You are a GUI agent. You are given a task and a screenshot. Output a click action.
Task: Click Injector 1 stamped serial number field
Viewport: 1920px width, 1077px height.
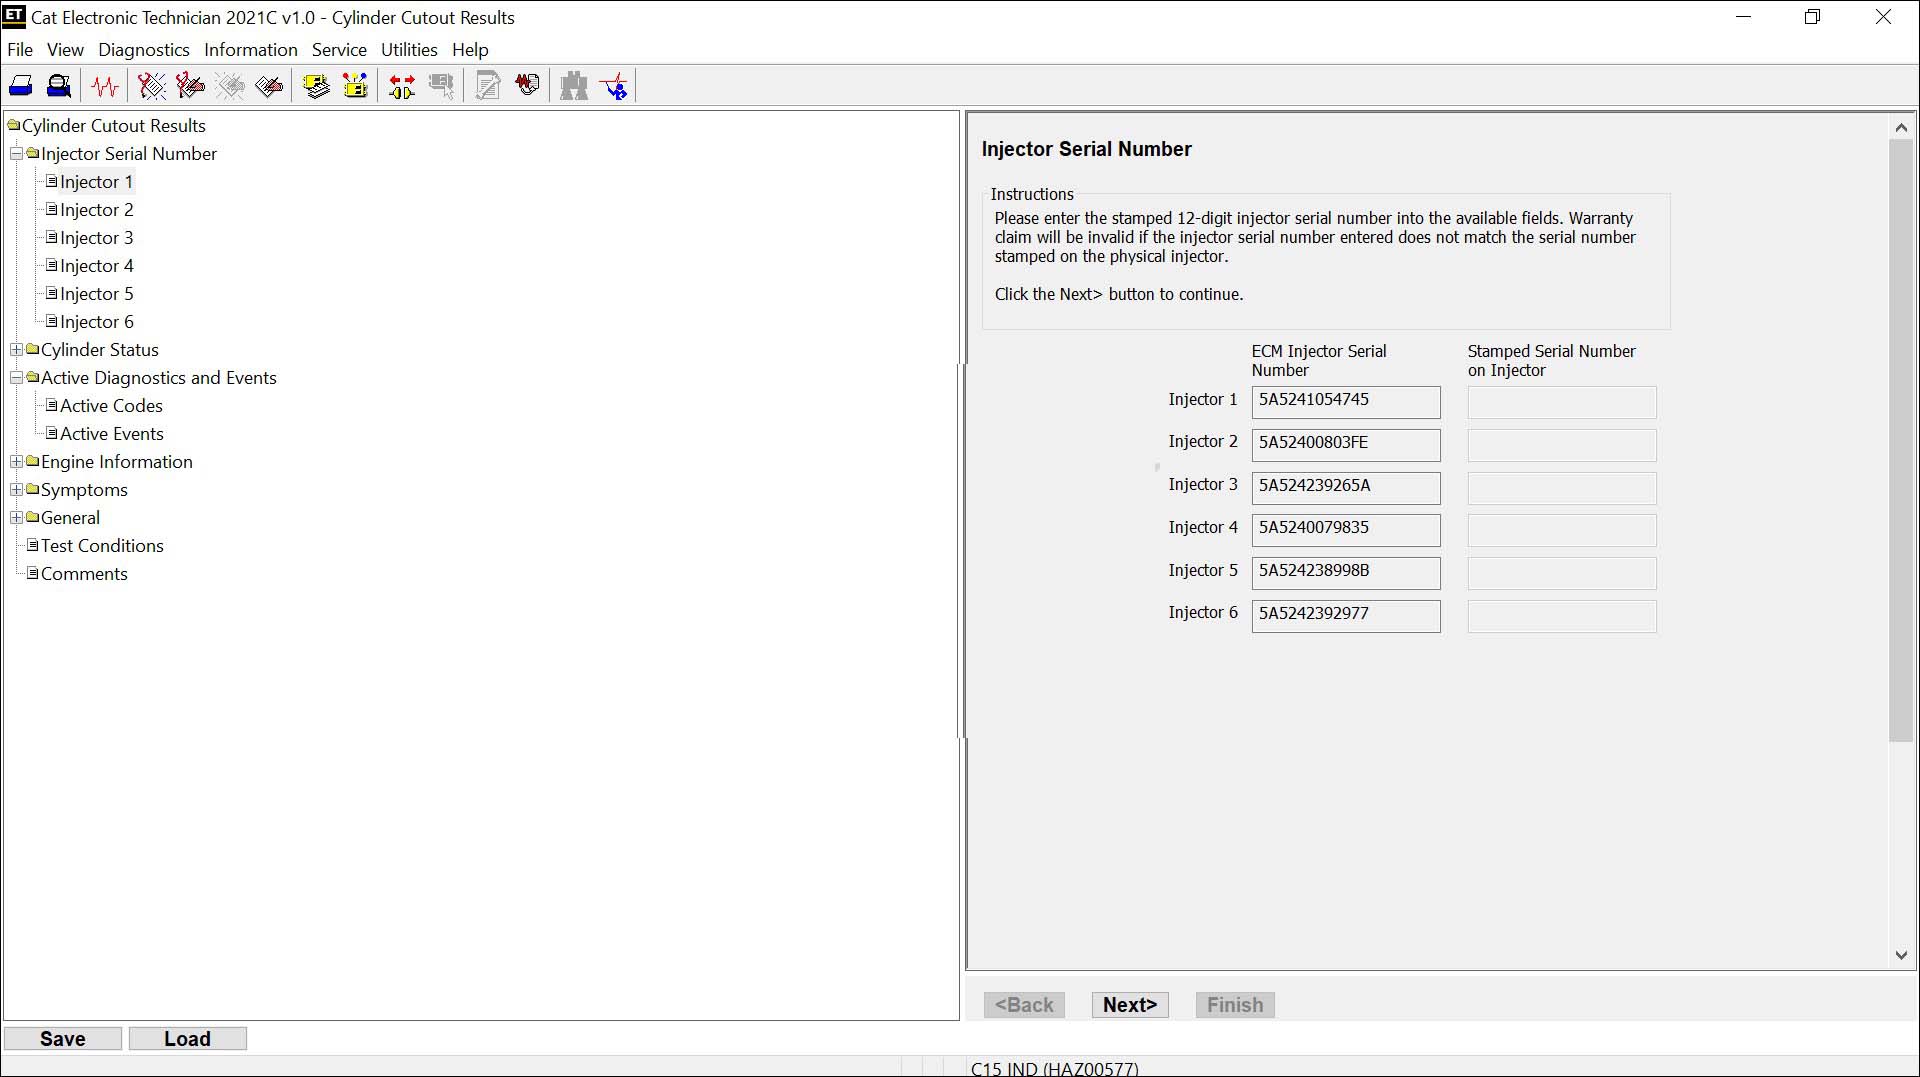coord(1560,402)
